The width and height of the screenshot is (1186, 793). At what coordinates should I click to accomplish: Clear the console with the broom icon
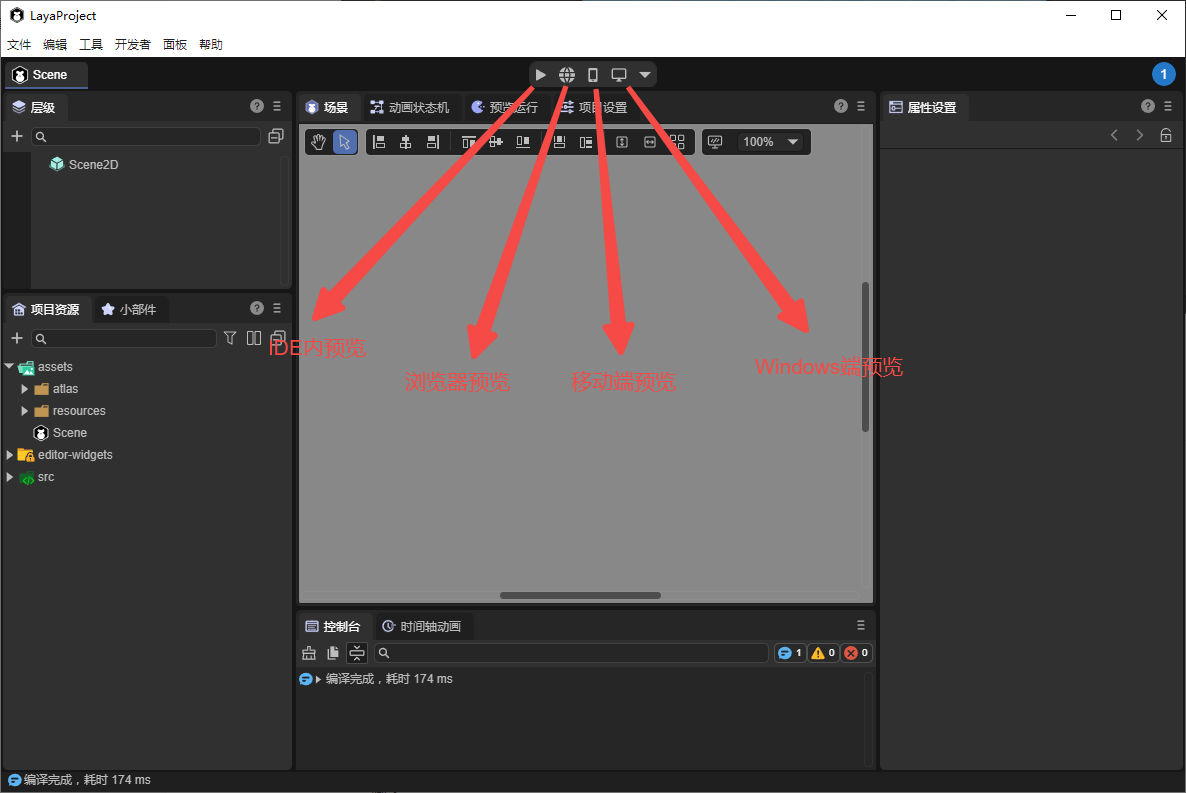pyautogui.click(x=308, y=653)
